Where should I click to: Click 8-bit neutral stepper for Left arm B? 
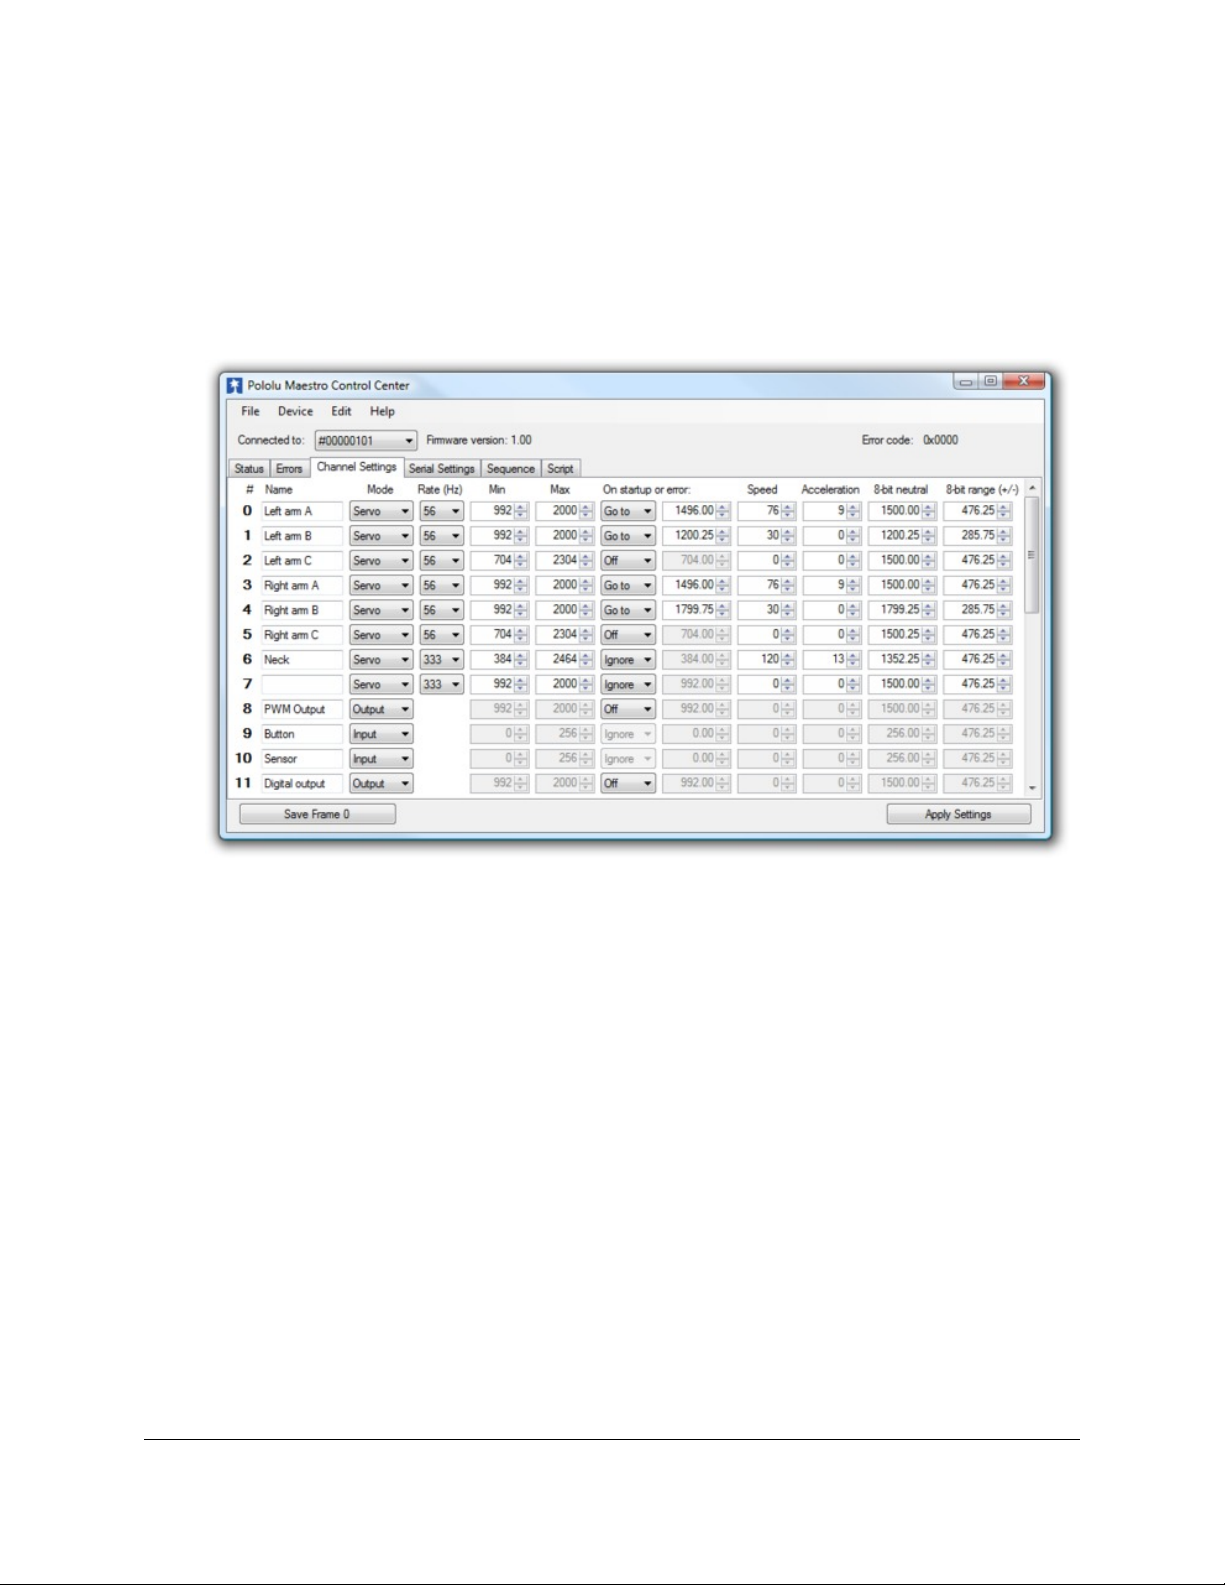coord(929,536)
